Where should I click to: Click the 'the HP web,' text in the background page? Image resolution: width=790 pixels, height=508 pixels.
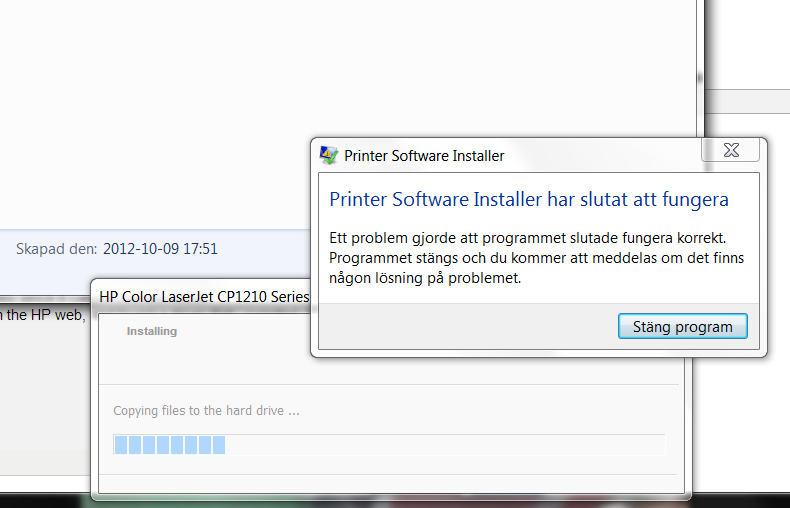pos(46,315)
